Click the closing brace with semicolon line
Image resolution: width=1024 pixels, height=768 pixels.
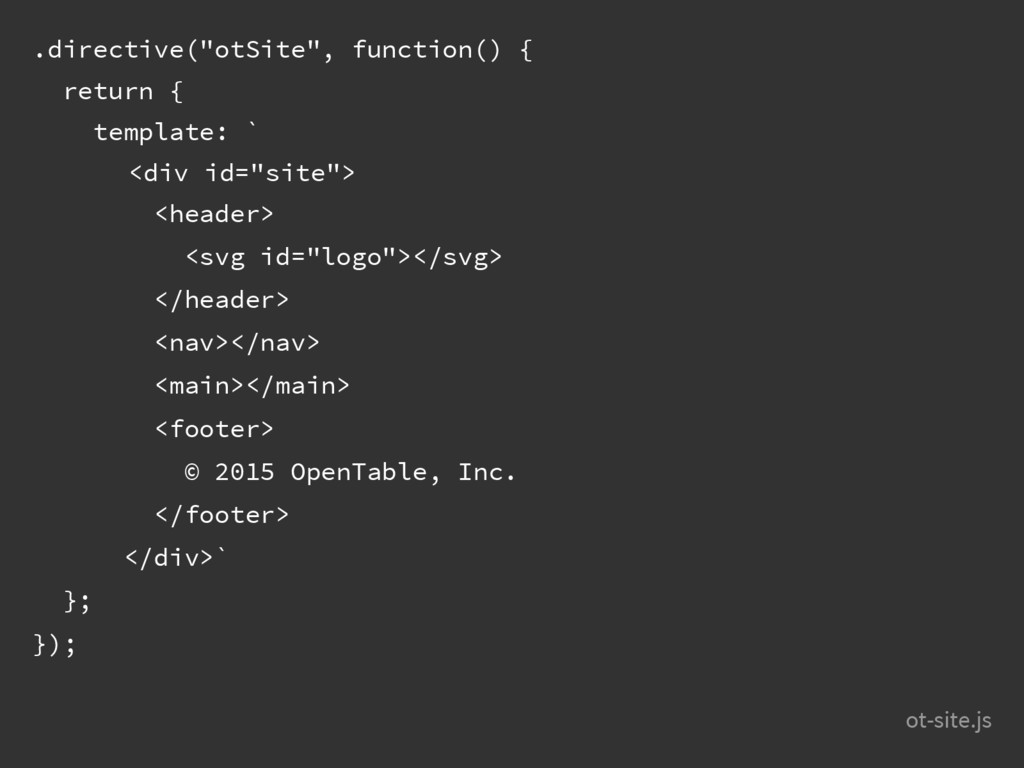pyautogui.click(x=77, y=601)
